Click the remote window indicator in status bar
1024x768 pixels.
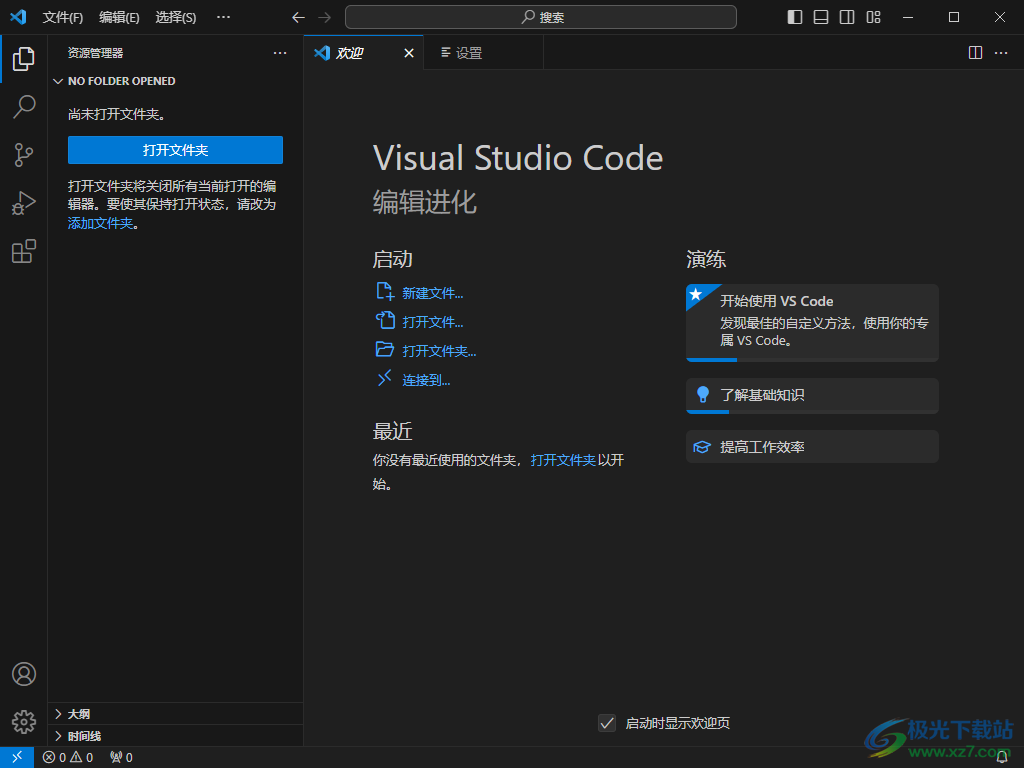point(17,757)
